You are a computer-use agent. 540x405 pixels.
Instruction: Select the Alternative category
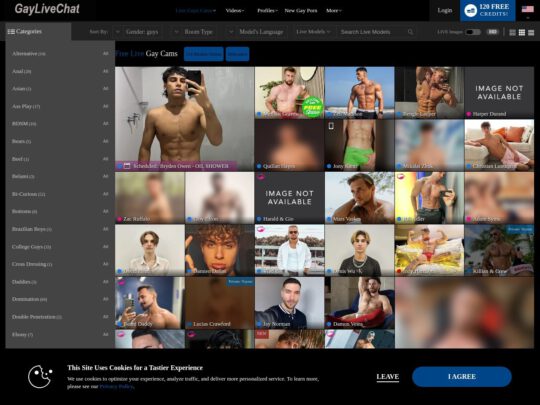pyautogui.click(x=29, y=54)
